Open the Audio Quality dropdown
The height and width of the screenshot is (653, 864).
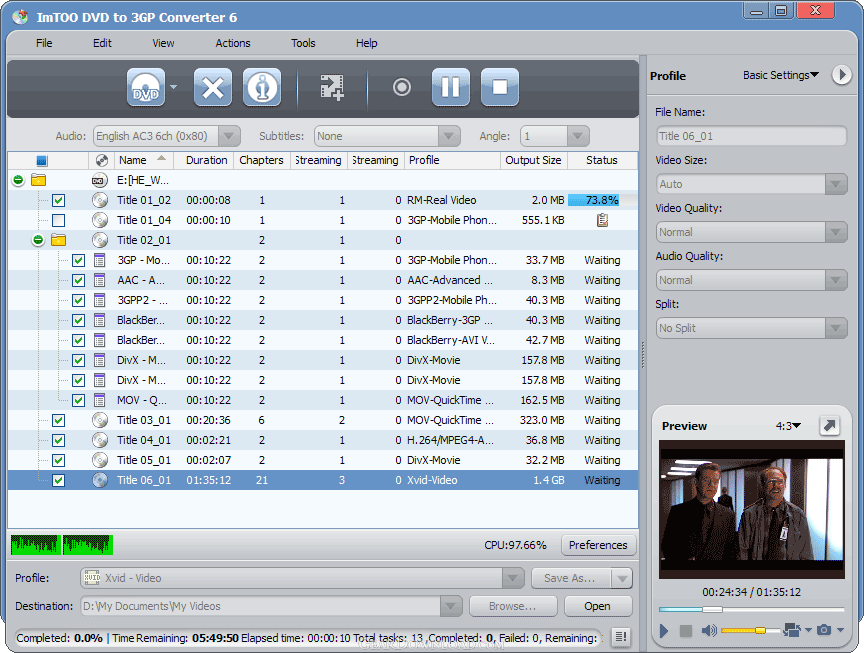coord(751,280)
